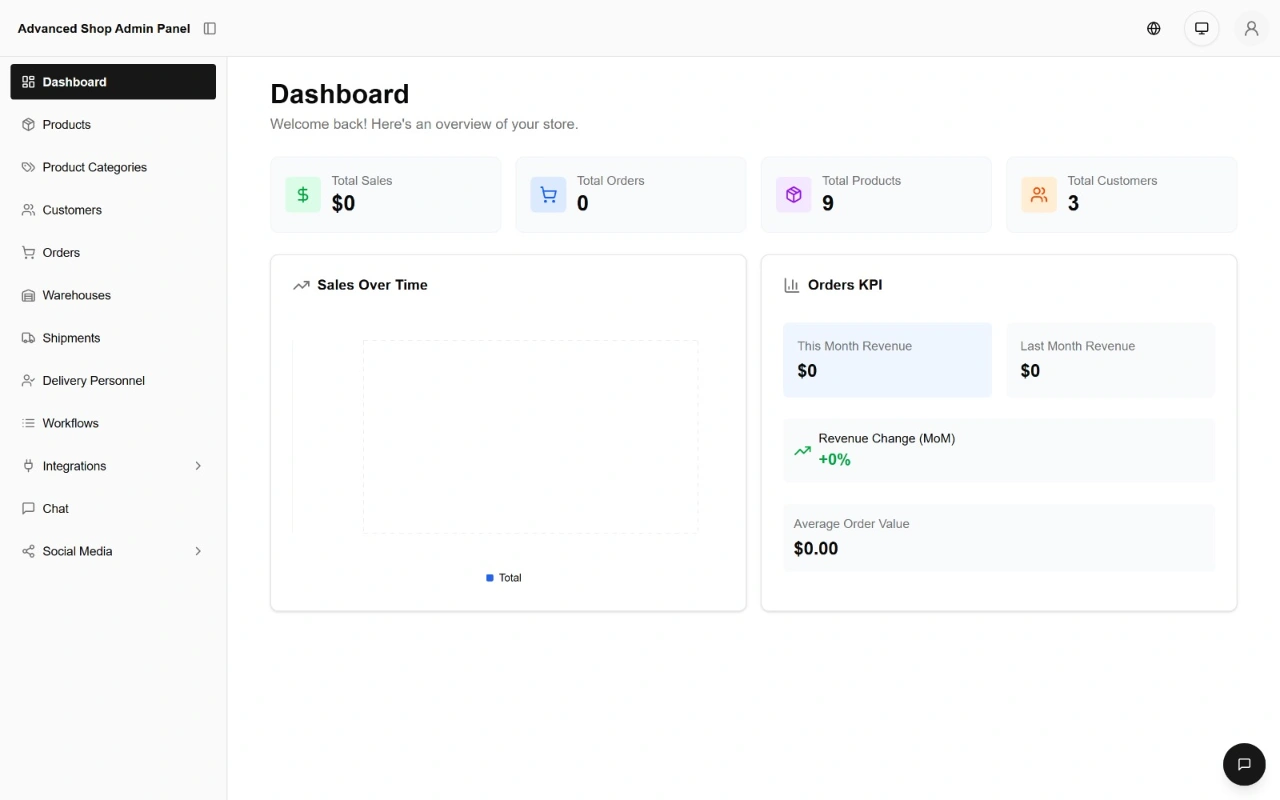Open the Orders page

[x=113, y=253]
